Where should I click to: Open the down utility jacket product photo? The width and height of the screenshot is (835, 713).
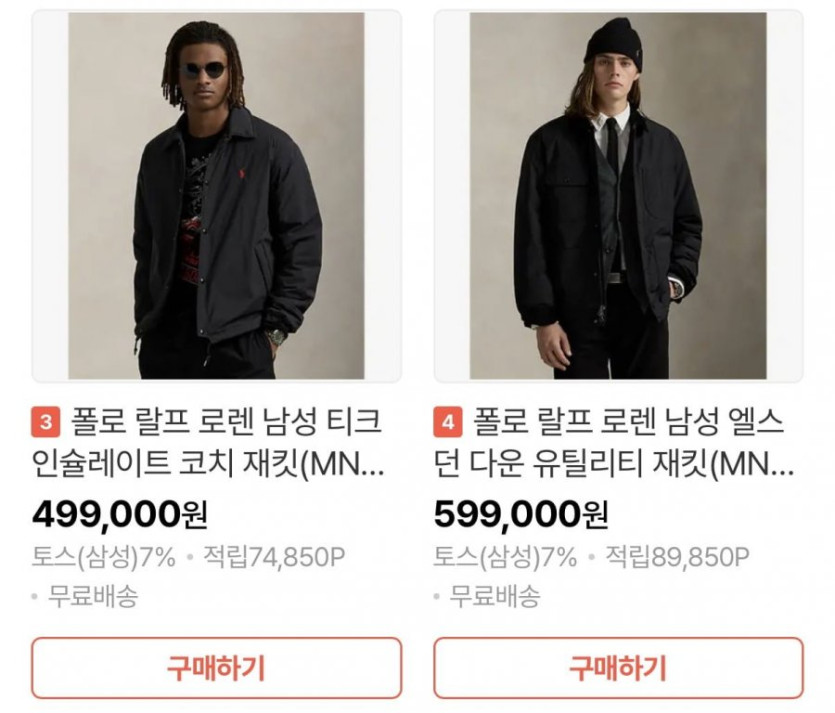618,196
